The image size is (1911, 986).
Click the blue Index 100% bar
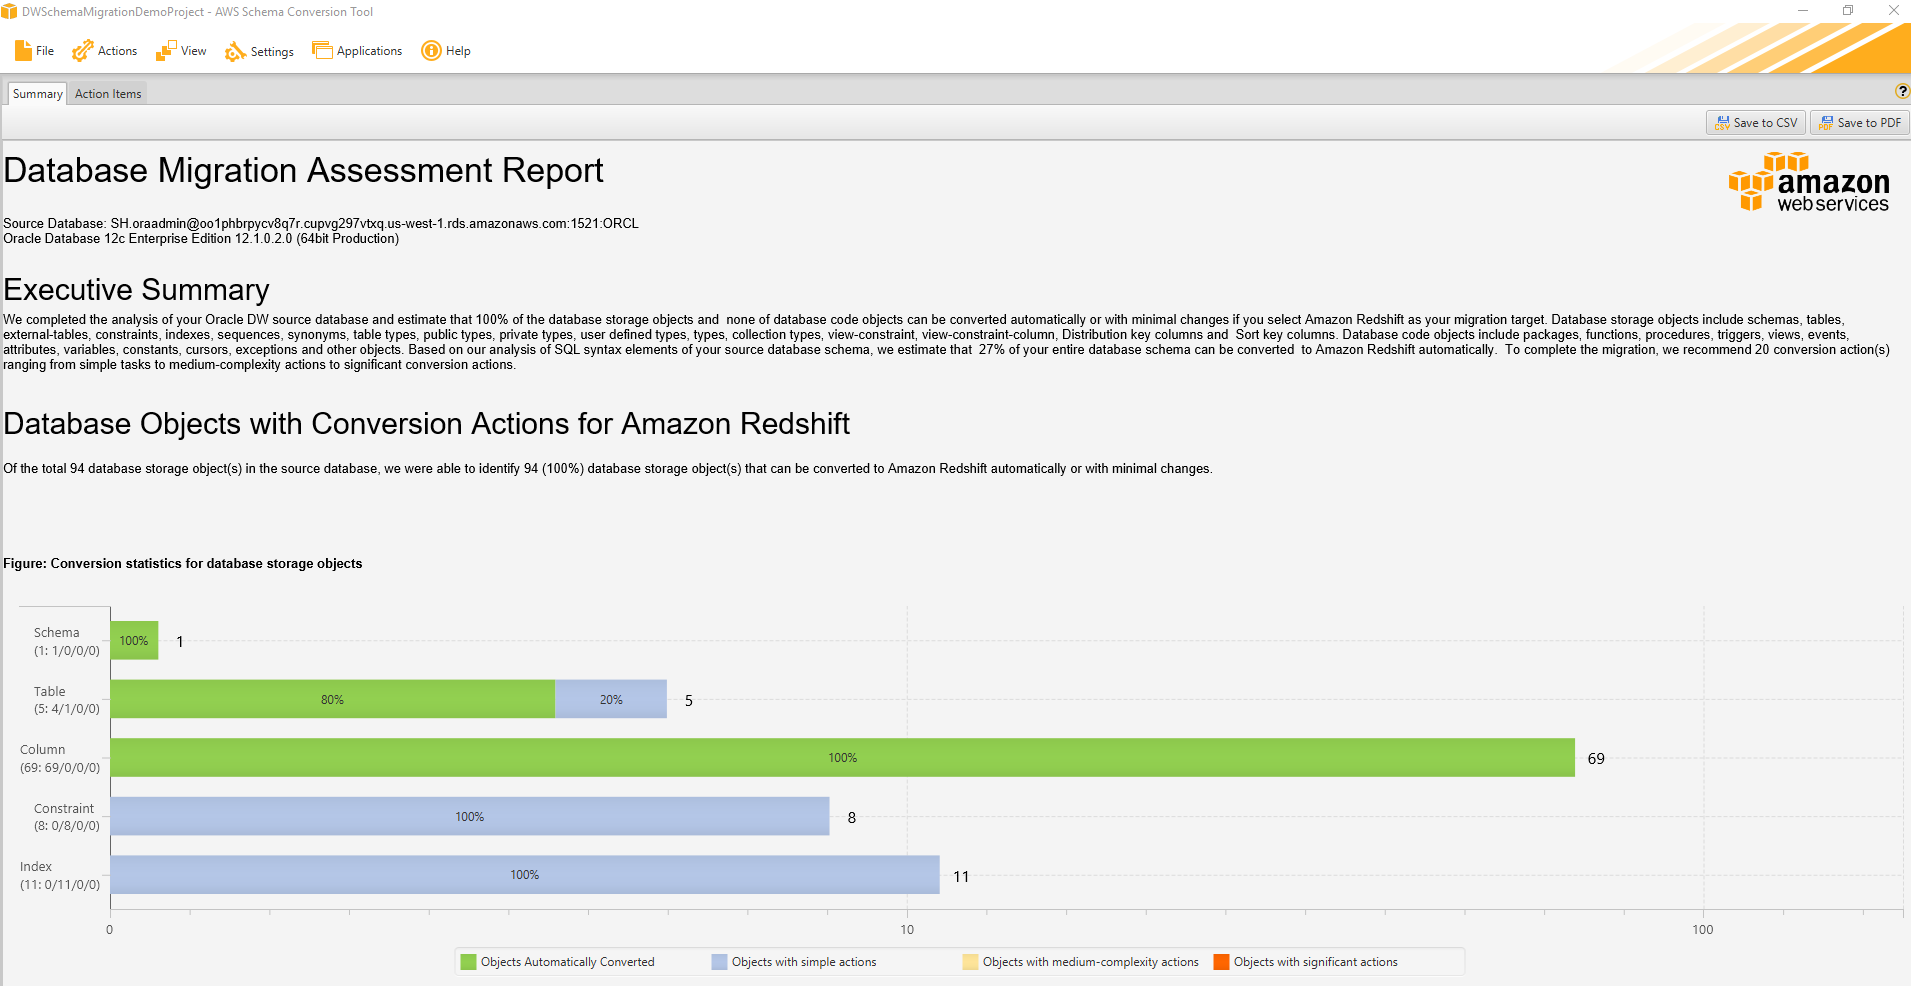pyautogui.click(x=525, y=875)
